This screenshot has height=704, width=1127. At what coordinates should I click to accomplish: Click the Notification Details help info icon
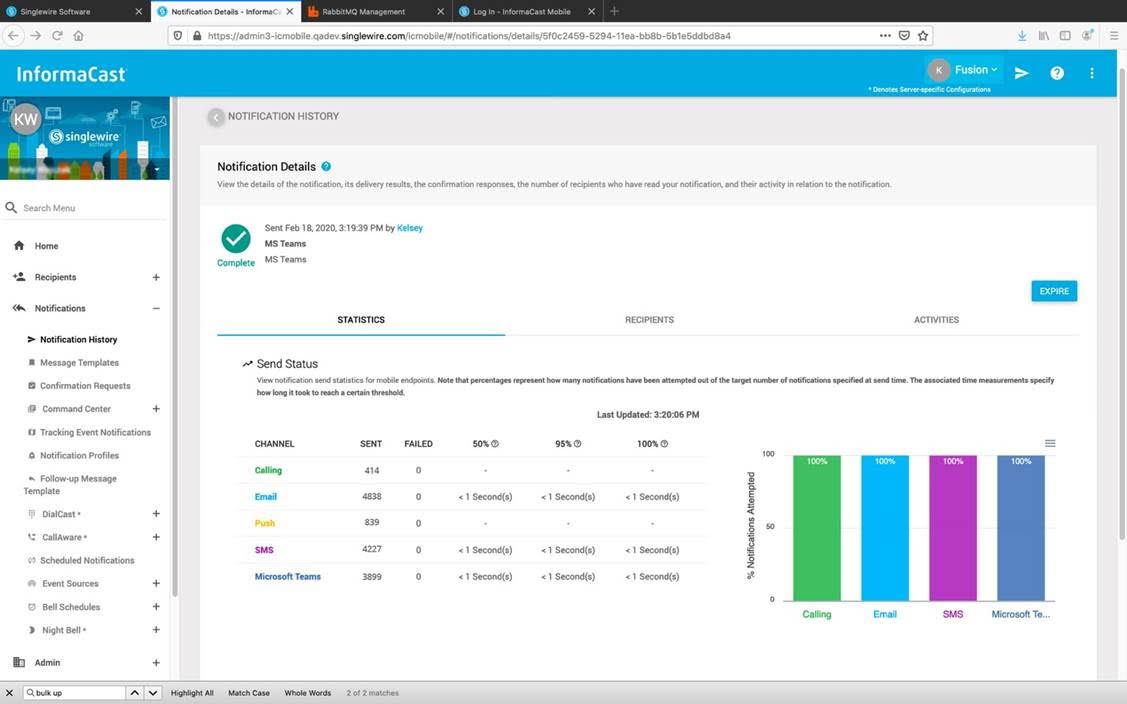(x=326, y=167)
